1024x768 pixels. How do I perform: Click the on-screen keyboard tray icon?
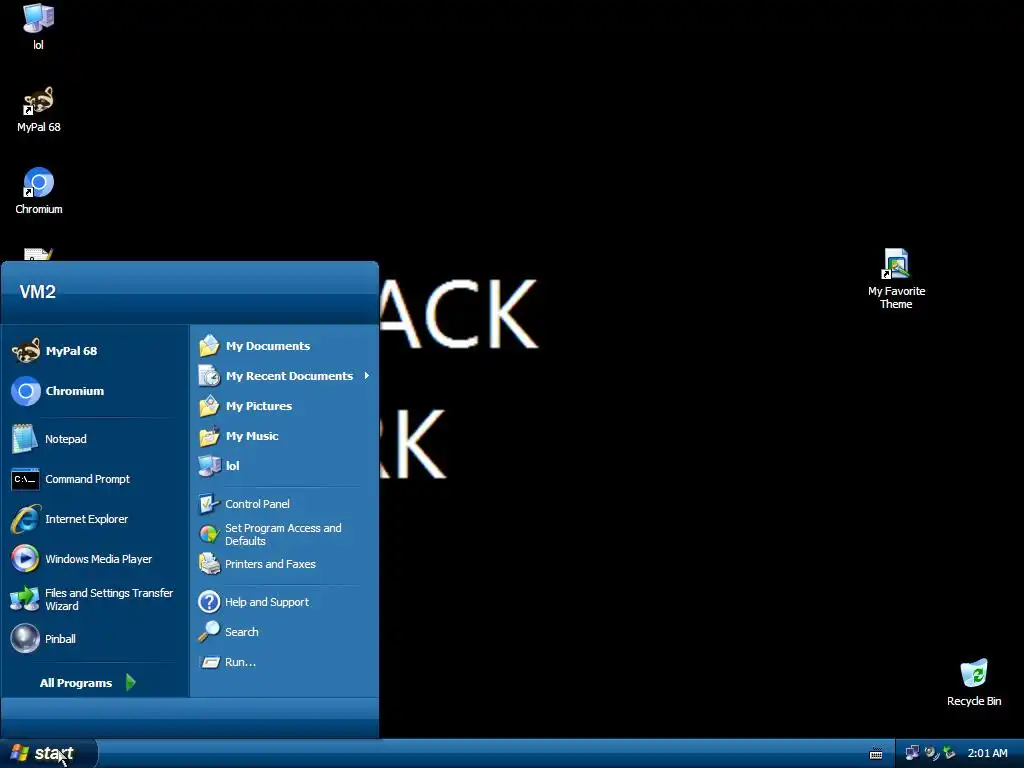point(876,754)
